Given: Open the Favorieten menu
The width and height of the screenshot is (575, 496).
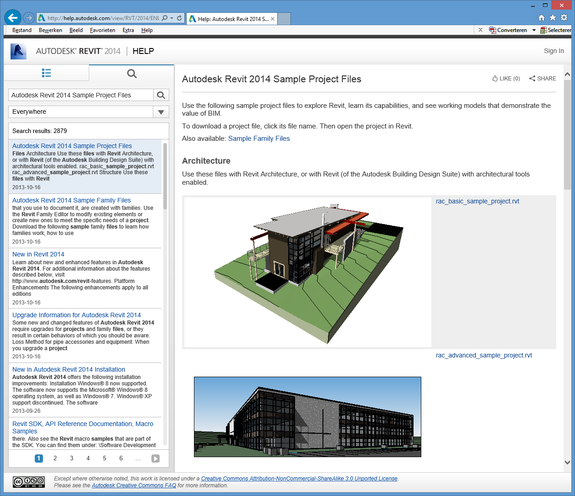Looking at the screenshot, I should 102,30.
